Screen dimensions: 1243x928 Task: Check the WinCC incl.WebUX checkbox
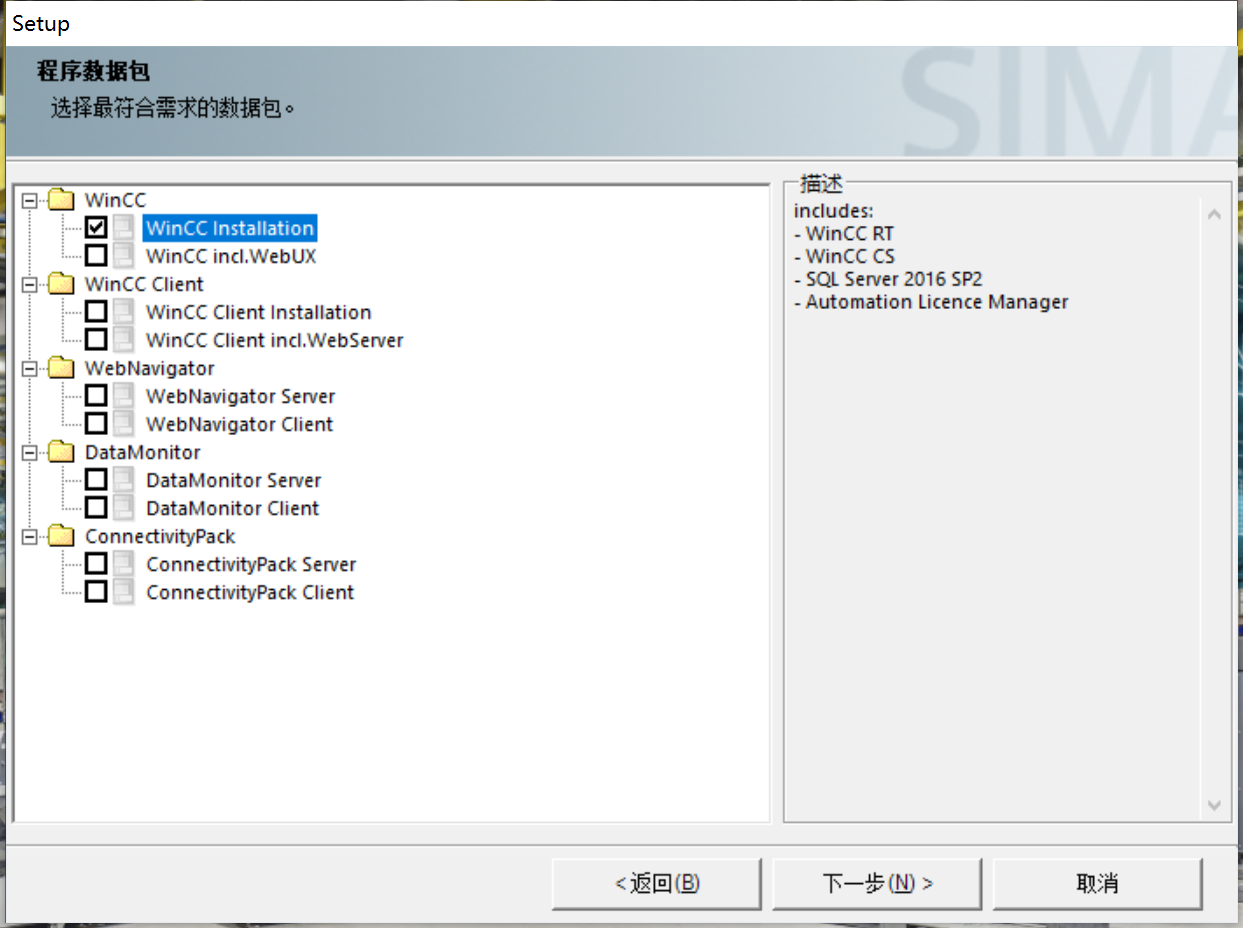(96, 256)
